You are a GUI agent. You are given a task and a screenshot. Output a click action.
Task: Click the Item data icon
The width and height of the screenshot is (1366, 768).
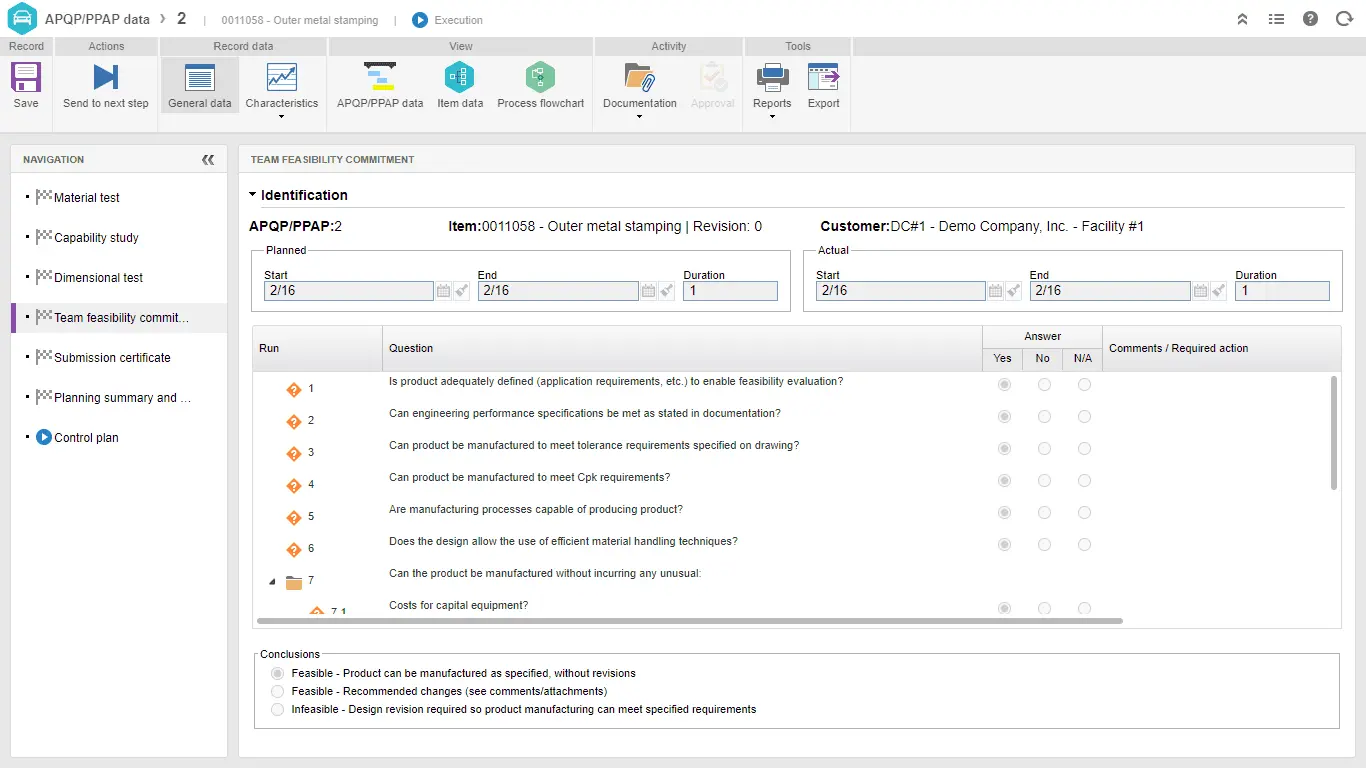[459, 78]
